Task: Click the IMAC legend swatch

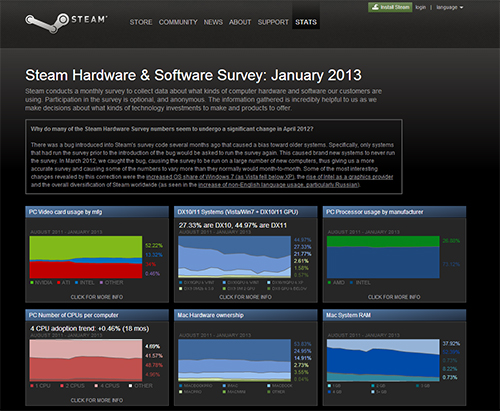Action: coord(224,386)
